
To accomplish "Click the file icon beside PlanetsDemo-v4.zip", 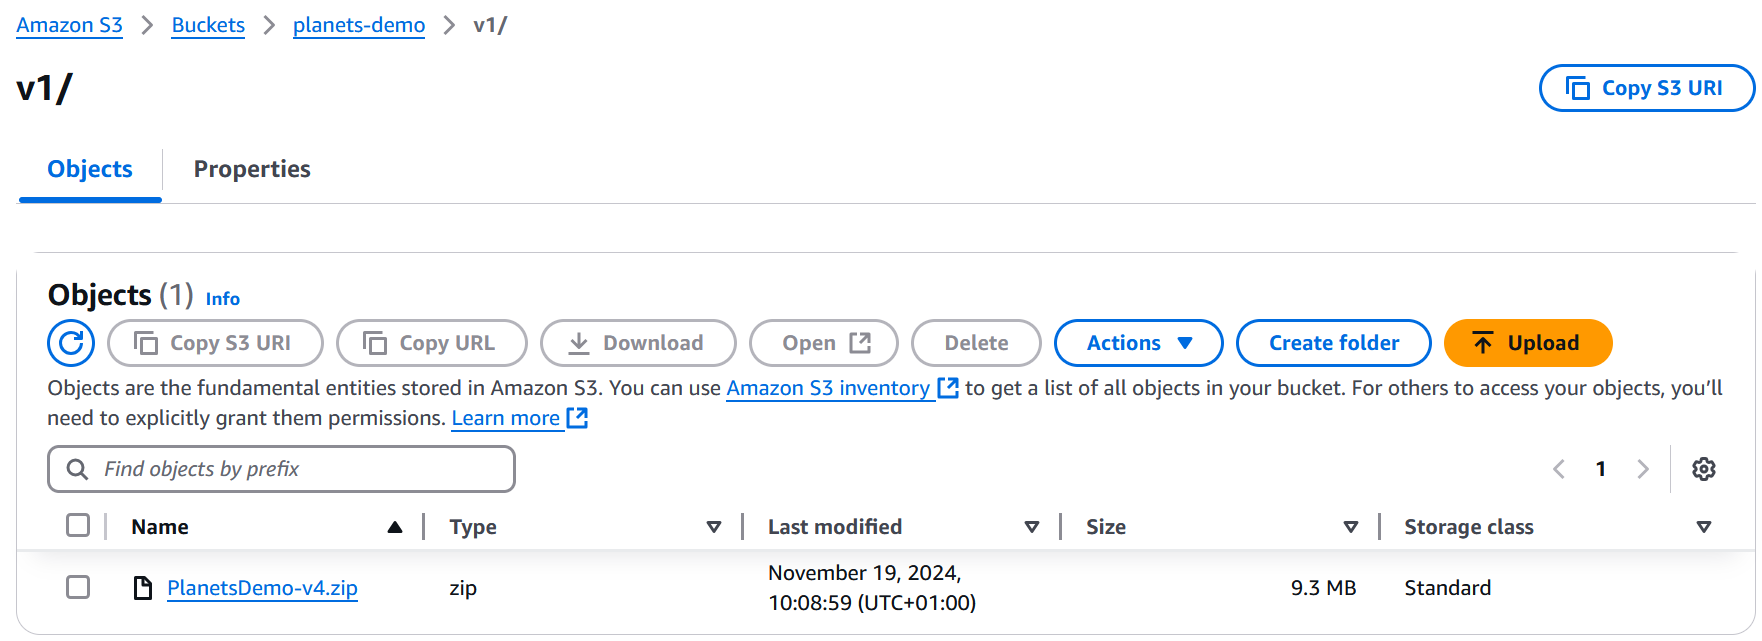I will tap(141, 588).
